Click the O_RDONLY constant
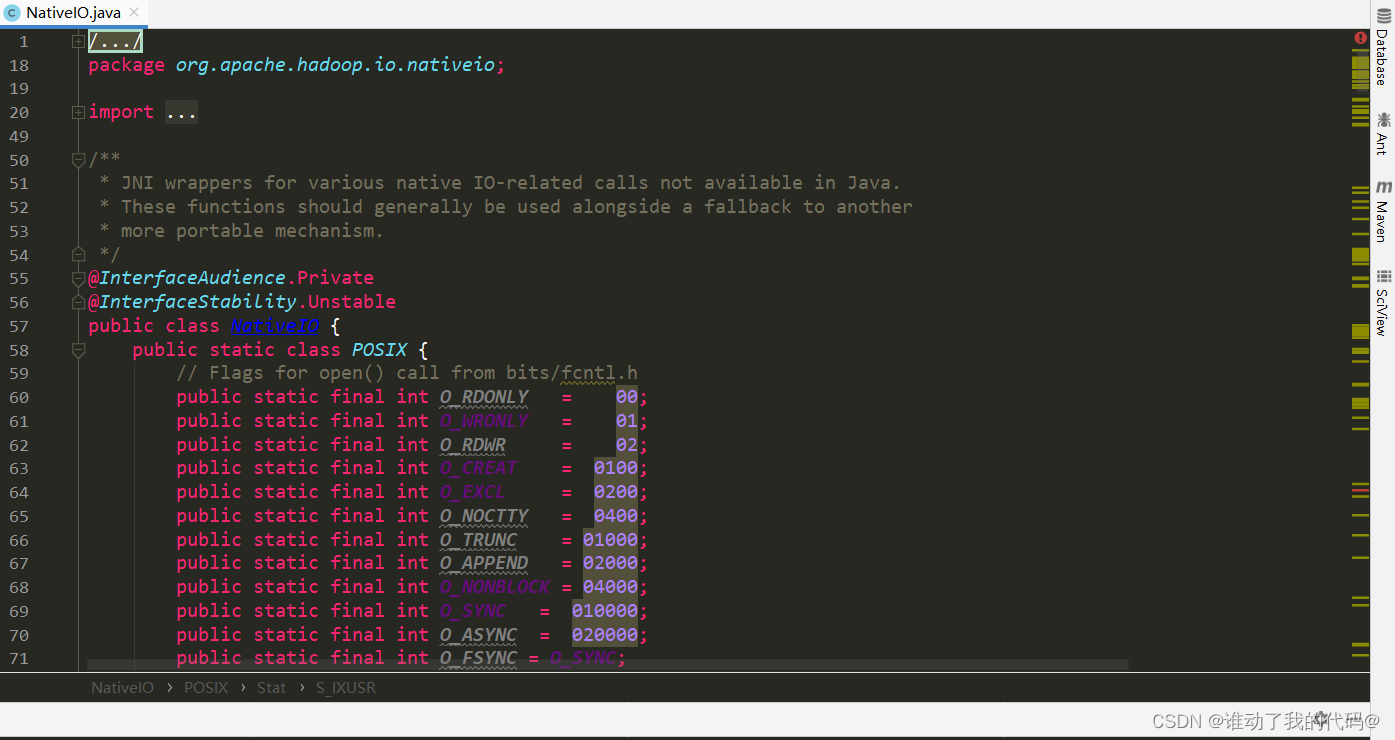1395x740 pixels. pos(484,397)
